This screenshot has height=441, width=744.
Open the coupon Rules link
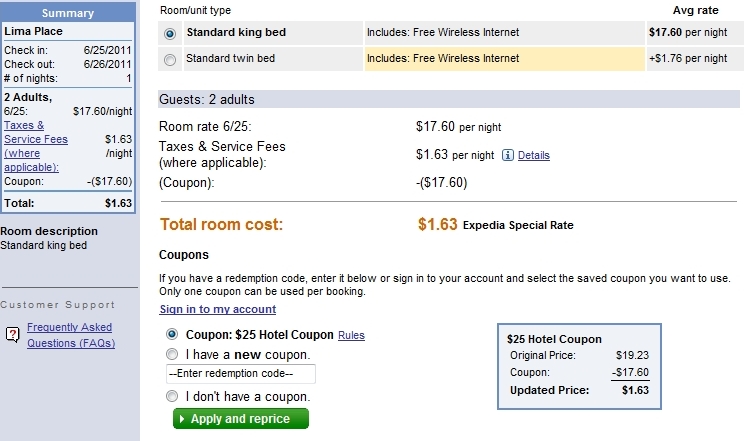351,335
